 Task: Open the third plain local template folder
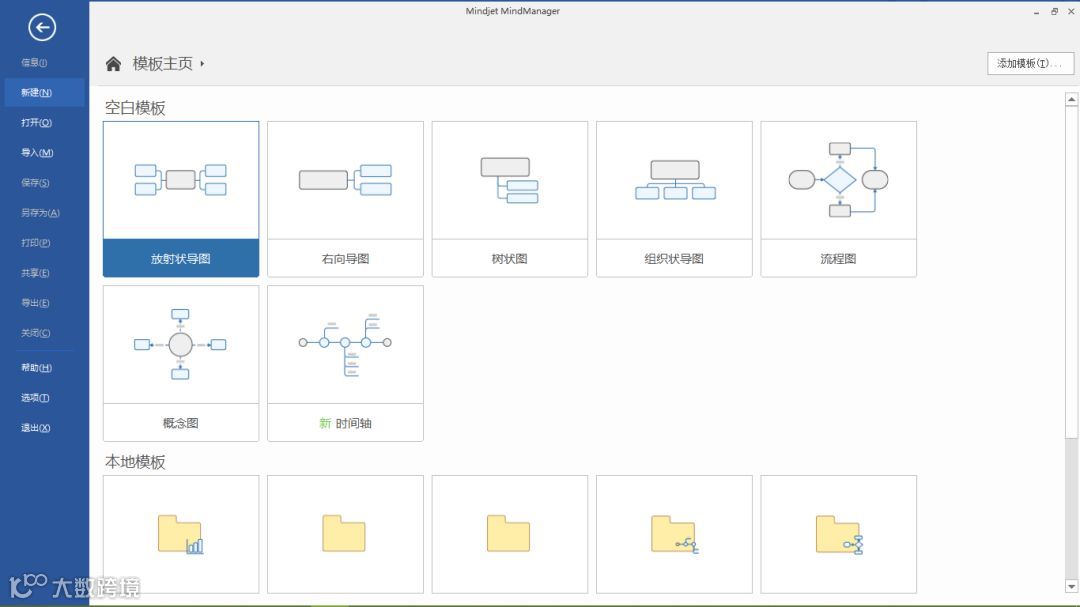pos(508,533)
